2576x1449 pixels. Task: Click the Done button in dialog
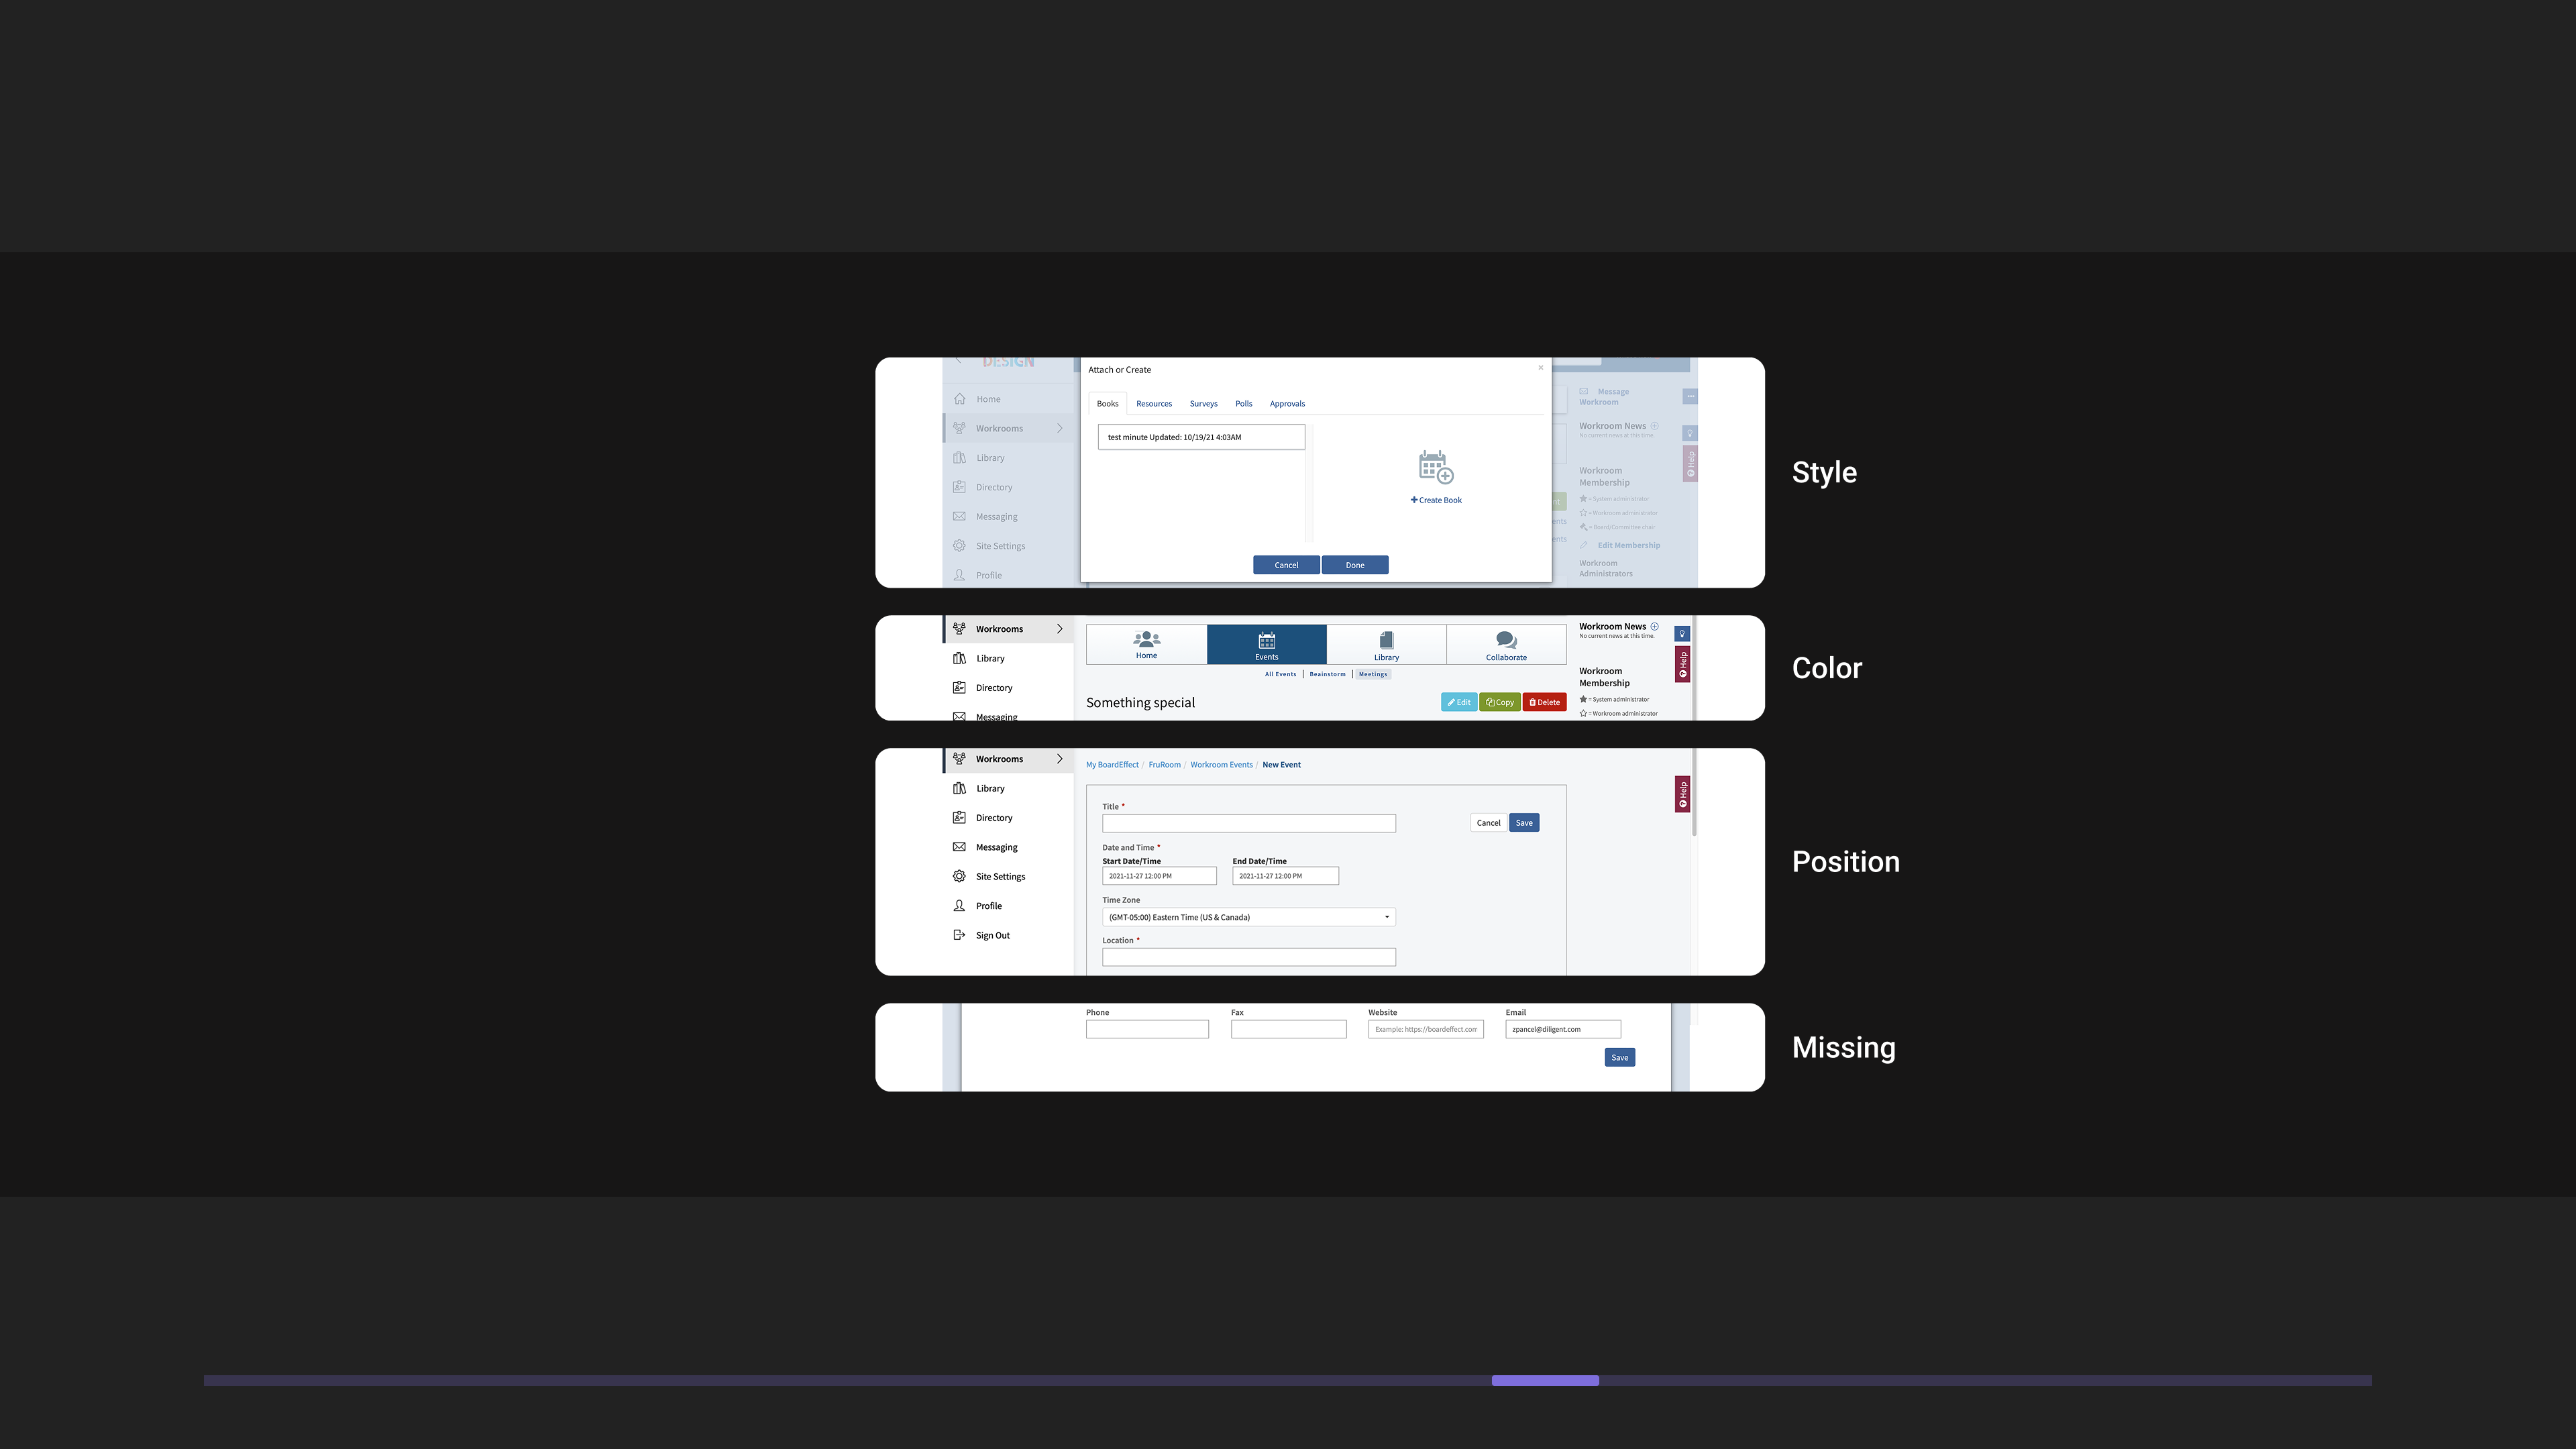click(x=1354, y=565)
